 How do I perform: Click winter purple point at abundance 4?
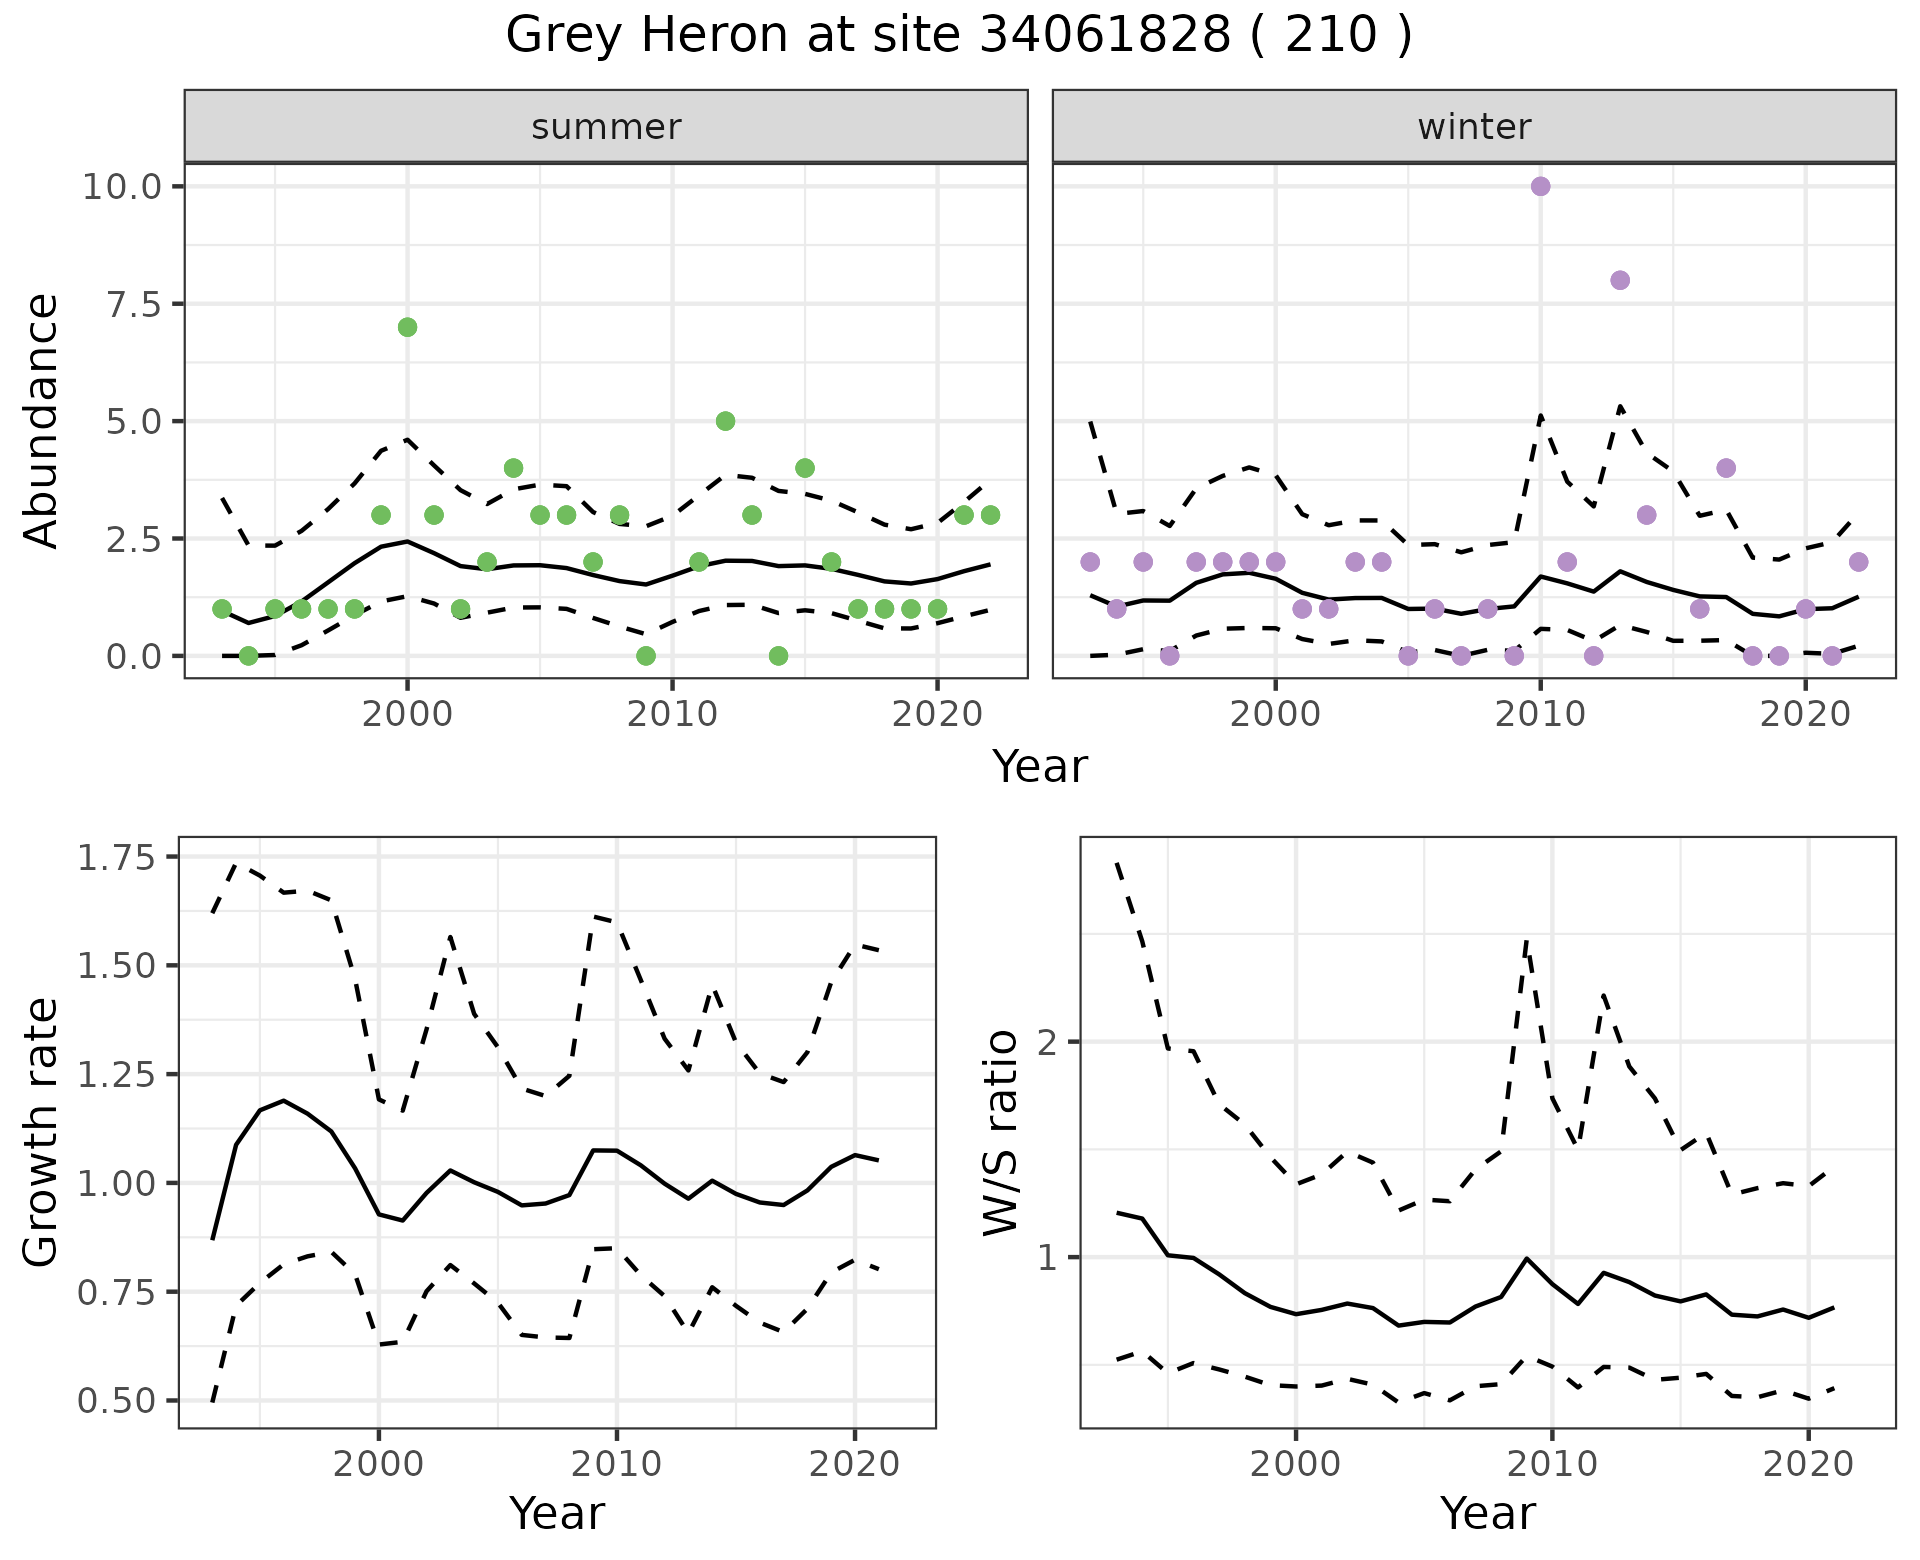(1726, 468)
